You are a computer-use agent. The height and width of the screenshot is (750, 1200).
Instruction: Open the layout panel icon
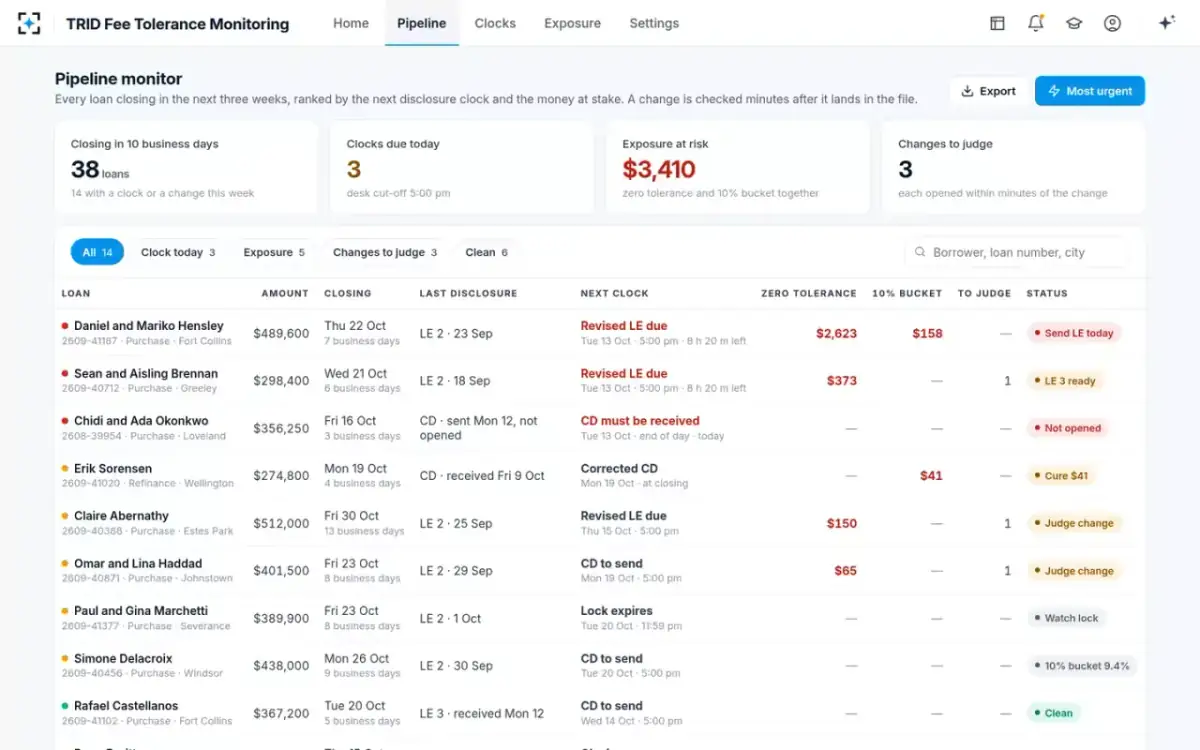(x=997, y=23)
